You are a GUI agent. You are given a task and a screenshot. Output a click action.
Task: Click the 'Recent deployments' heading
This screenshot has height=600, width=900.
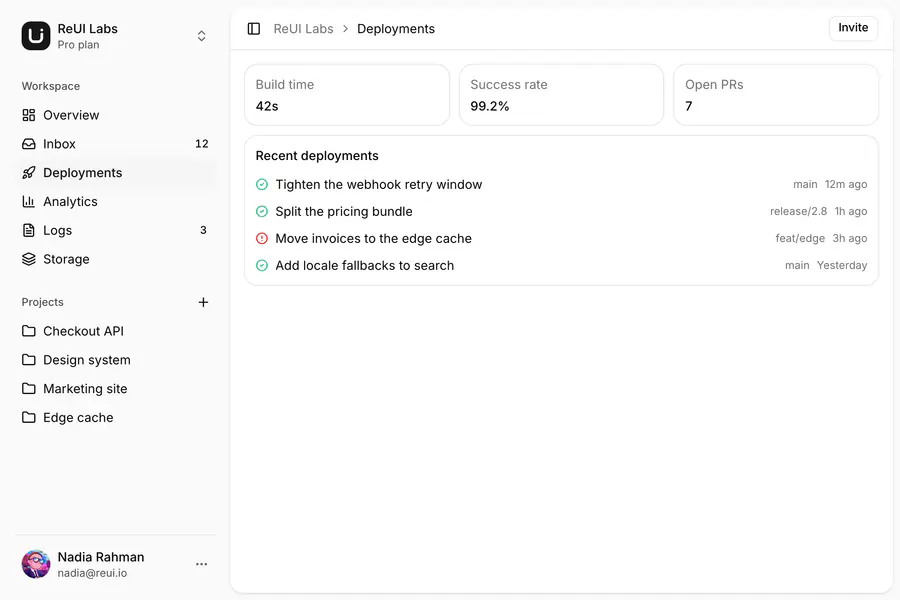coord(317,156)
